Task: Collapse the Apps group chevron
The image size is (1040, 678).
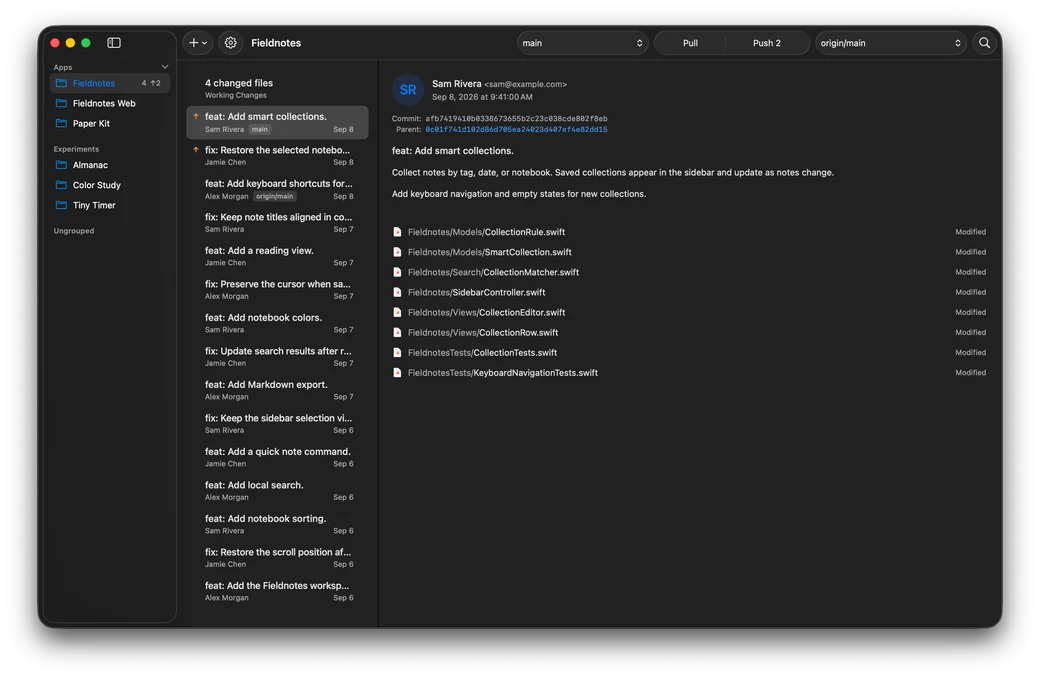Action: (164, 67)
